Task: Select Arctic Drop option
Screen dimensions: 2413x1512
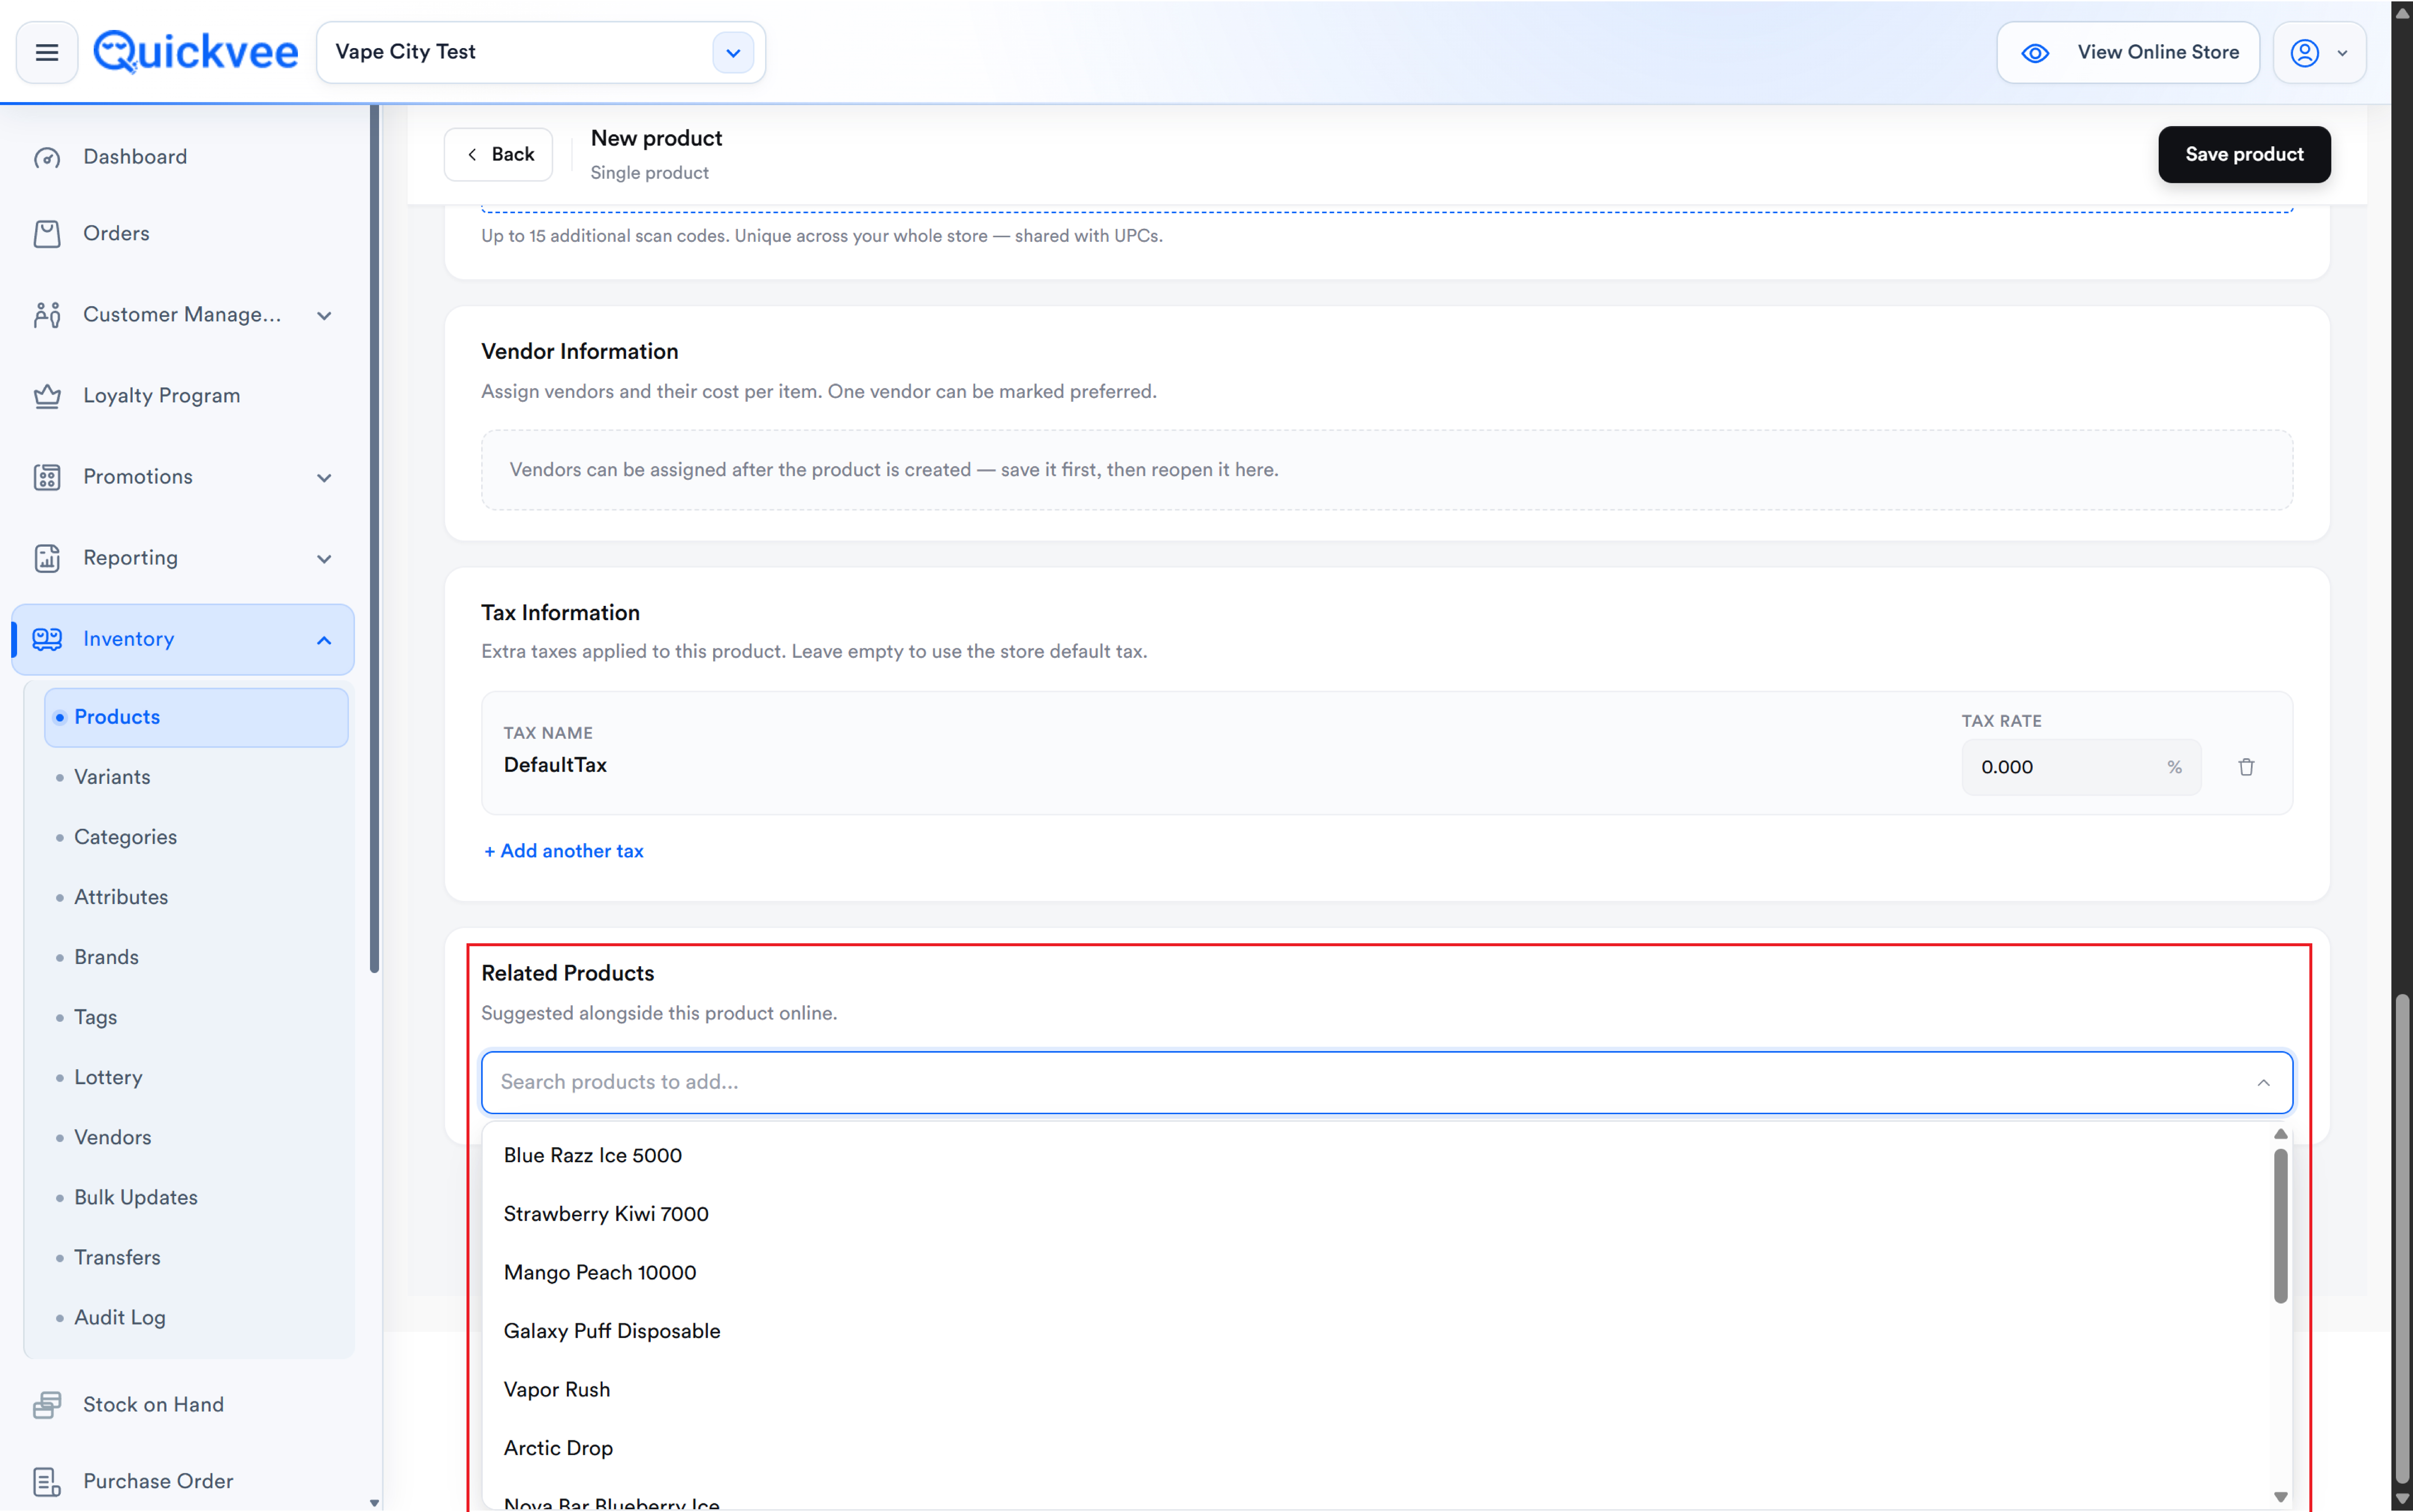Action: tap(1376, 1448)
